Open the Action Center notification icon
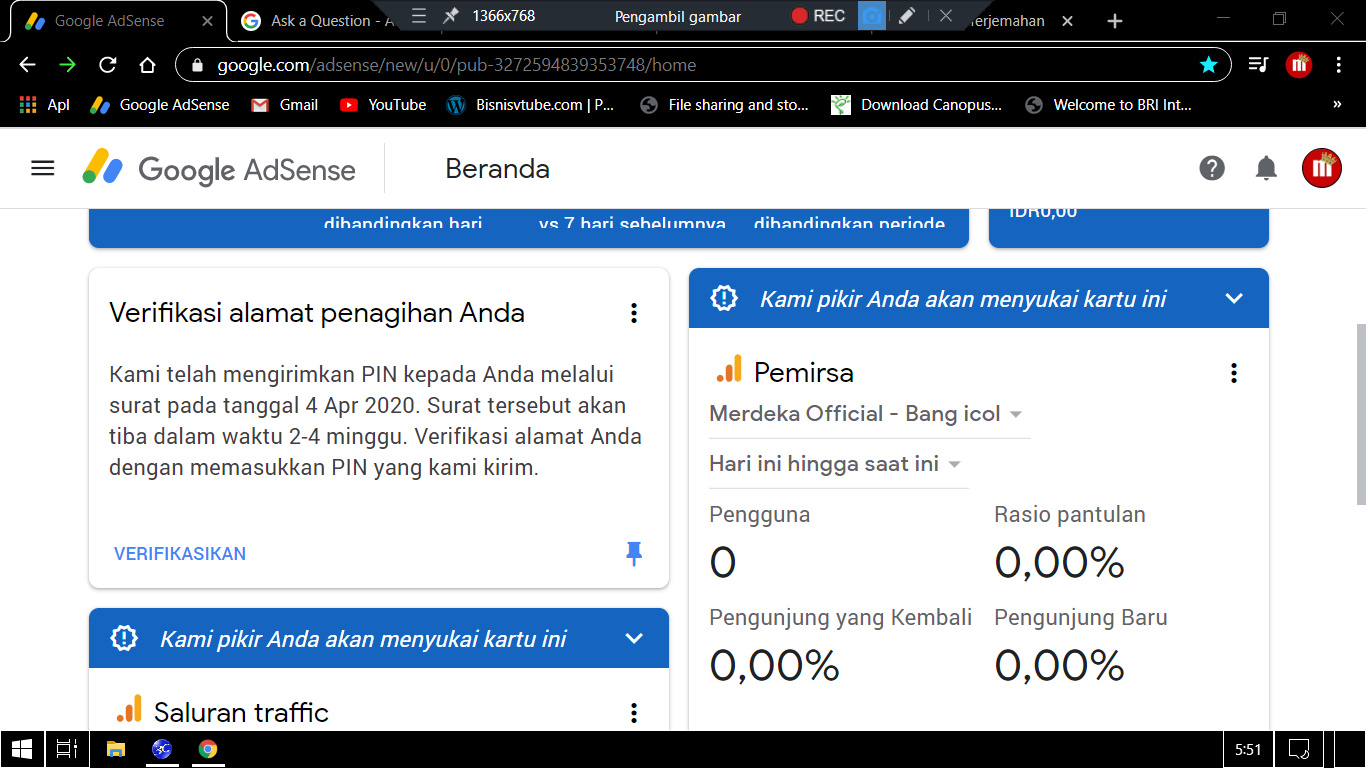This screenshot has height=768, width=1366. click(x=1299, y=748)
